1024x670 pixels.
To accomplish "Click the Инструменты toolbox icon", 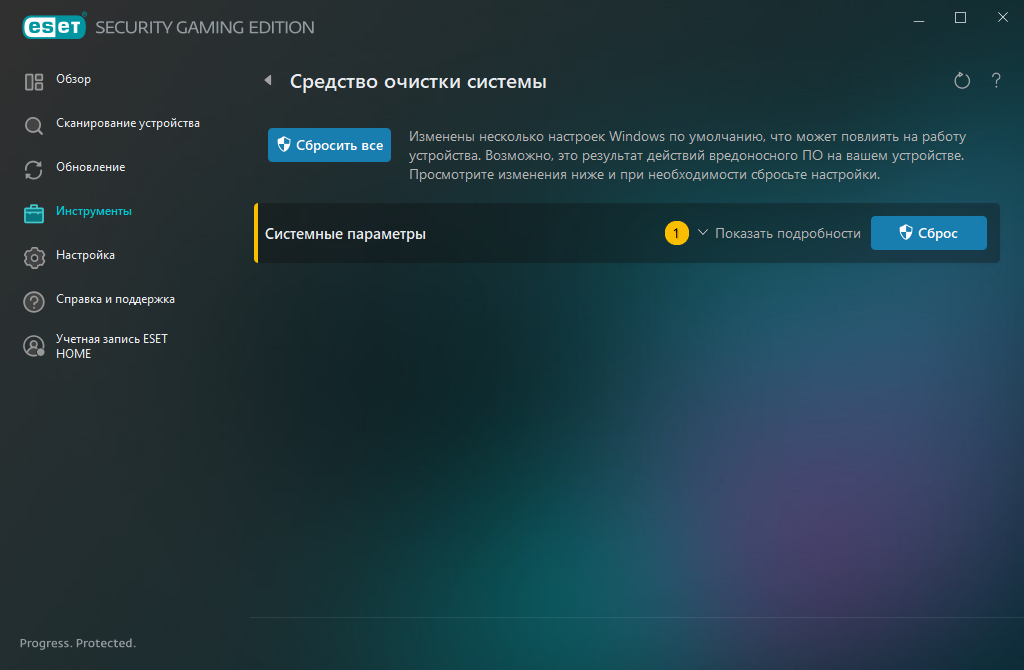I will [34, 214].
